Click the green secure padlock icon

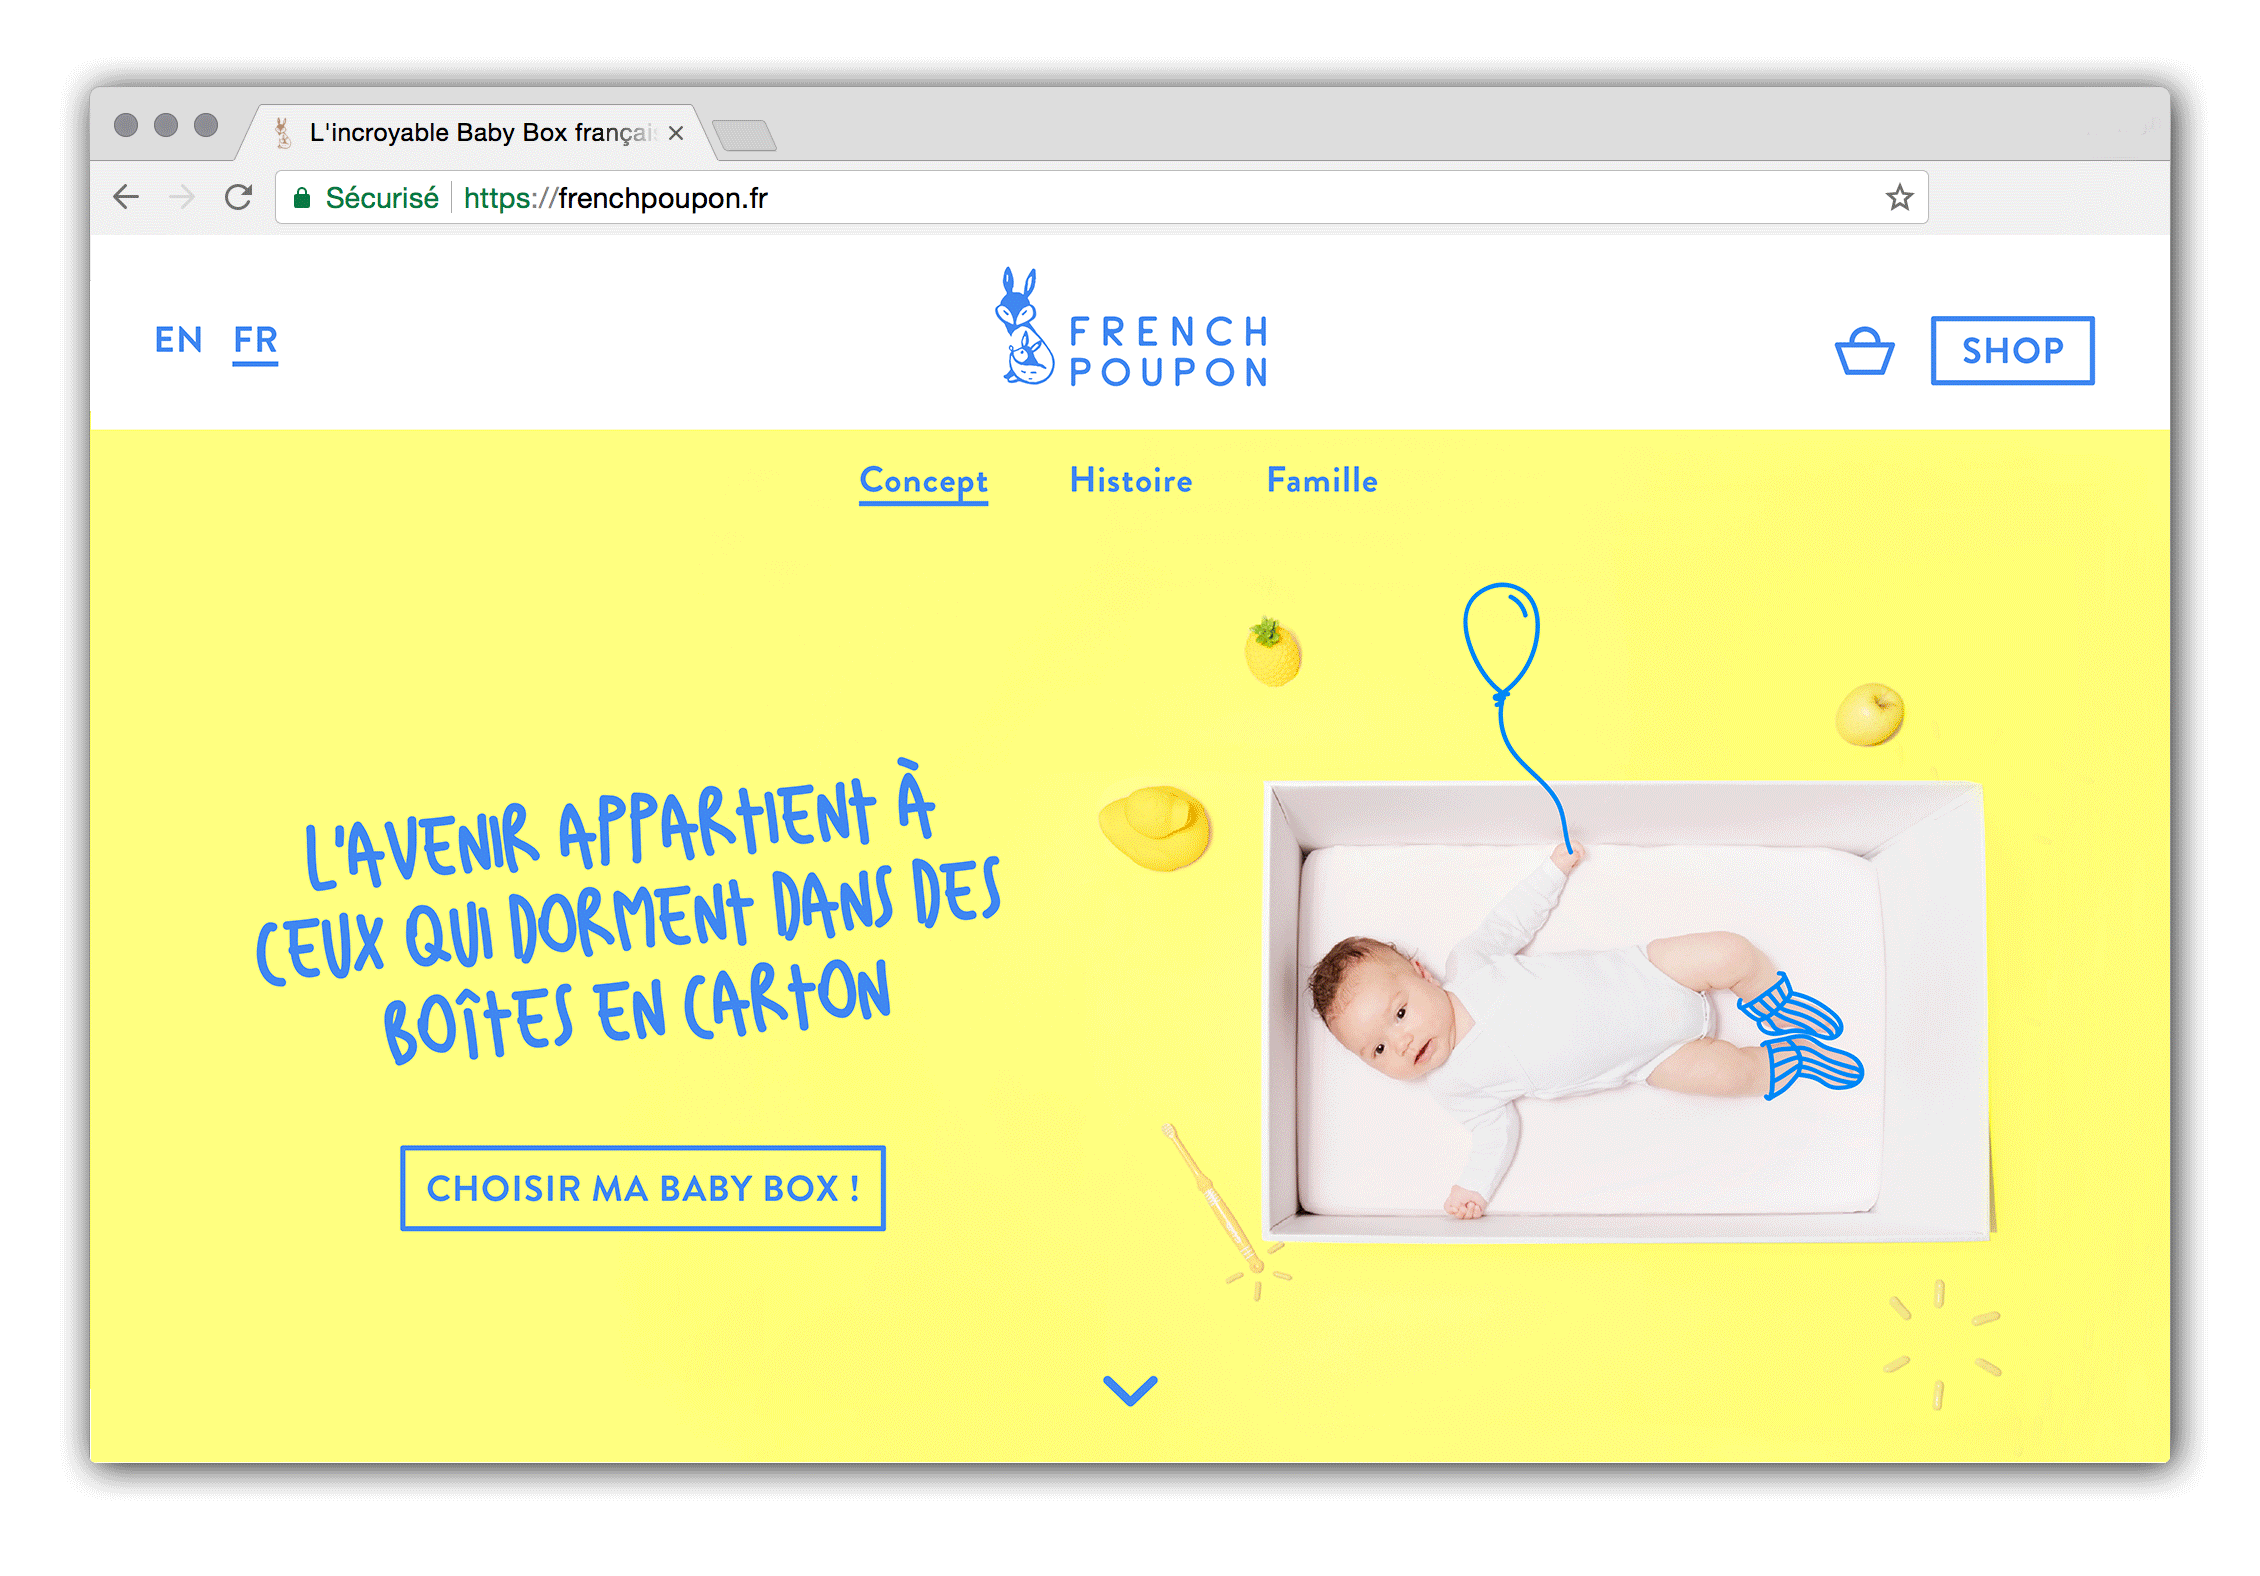coord(302,198)
